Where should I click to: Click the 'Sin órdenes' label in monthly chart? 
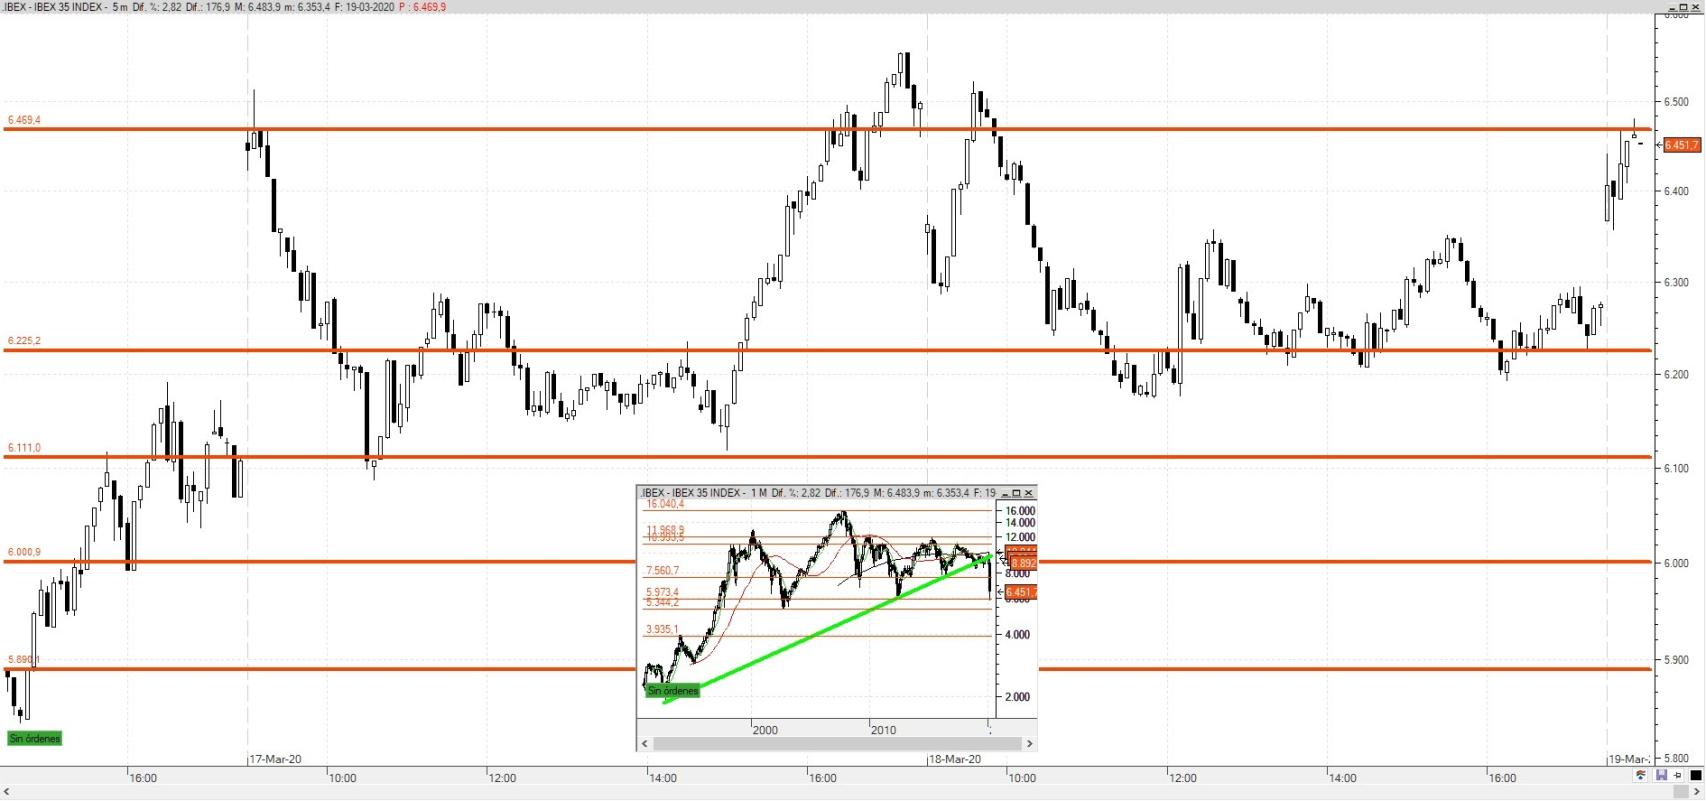673,691
